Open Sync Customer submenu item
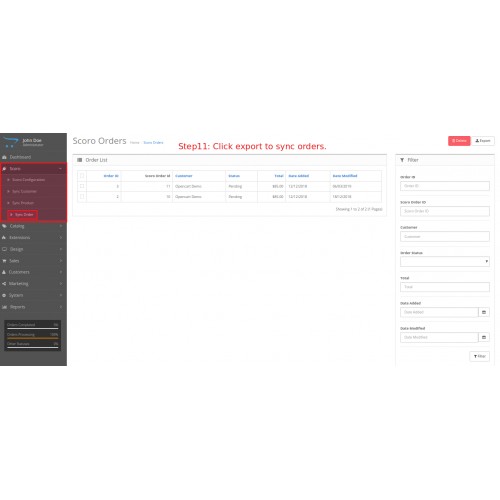 (24, 191)
